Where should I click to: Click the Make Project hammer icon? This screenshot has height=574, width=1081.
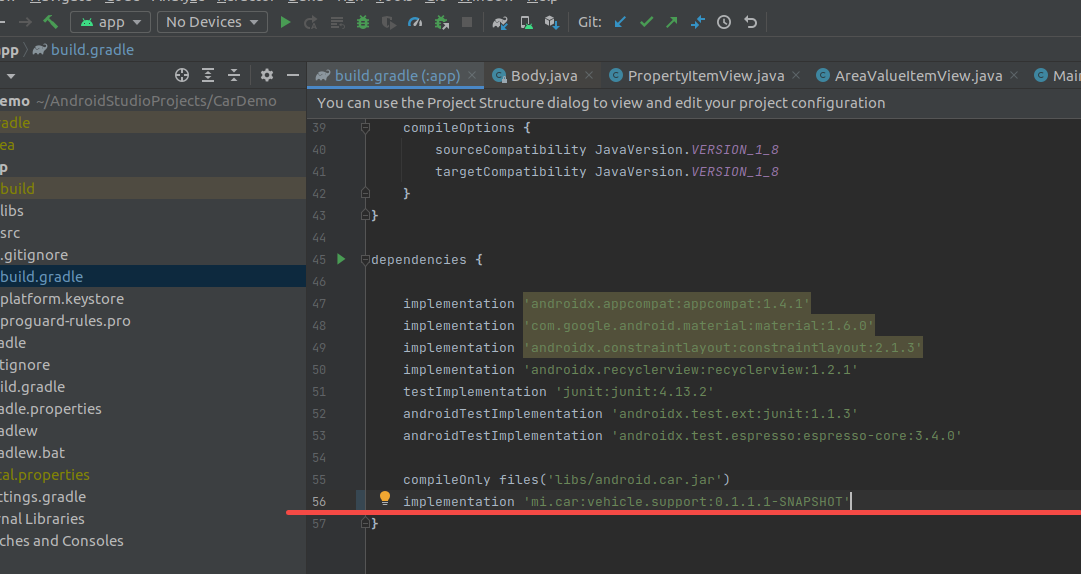coord(50,22)
